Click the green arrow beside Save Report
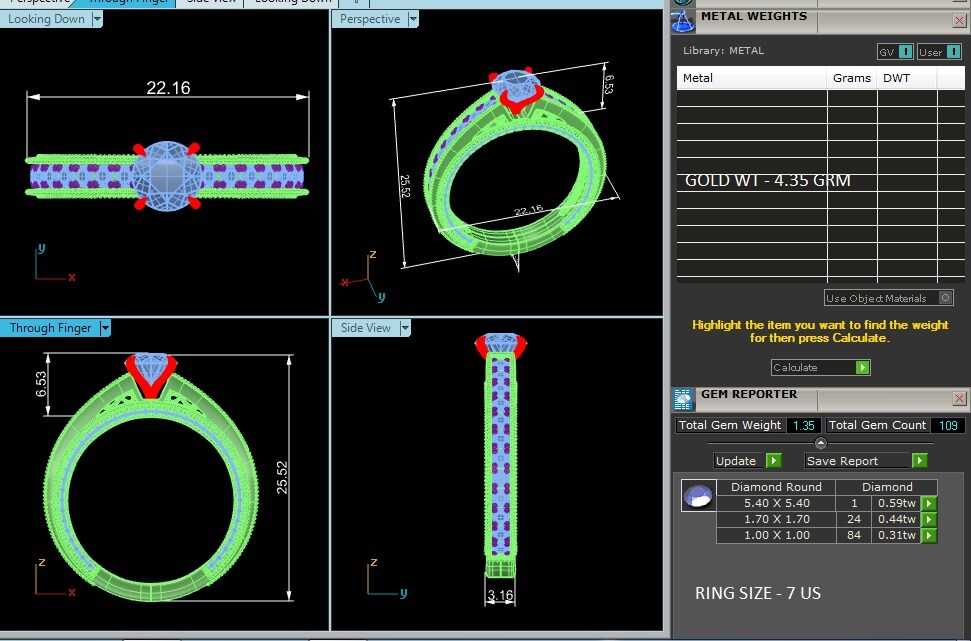The image size is (971, 641). click(919, 461)
